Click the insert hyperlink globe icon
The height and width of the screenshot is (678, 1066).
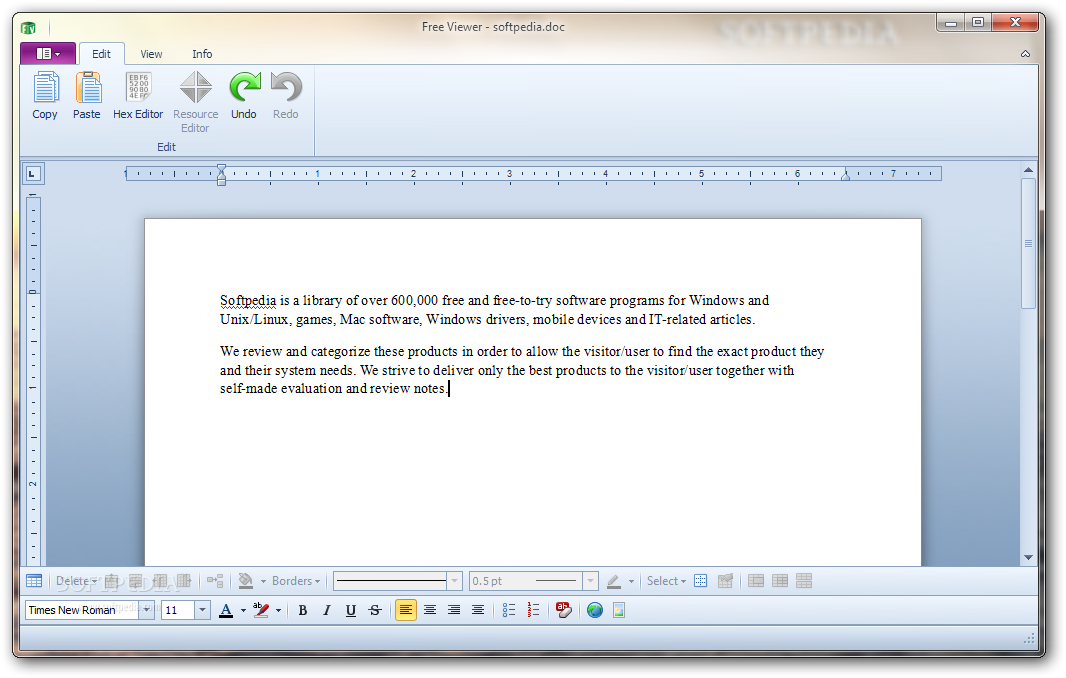point(595,610)
